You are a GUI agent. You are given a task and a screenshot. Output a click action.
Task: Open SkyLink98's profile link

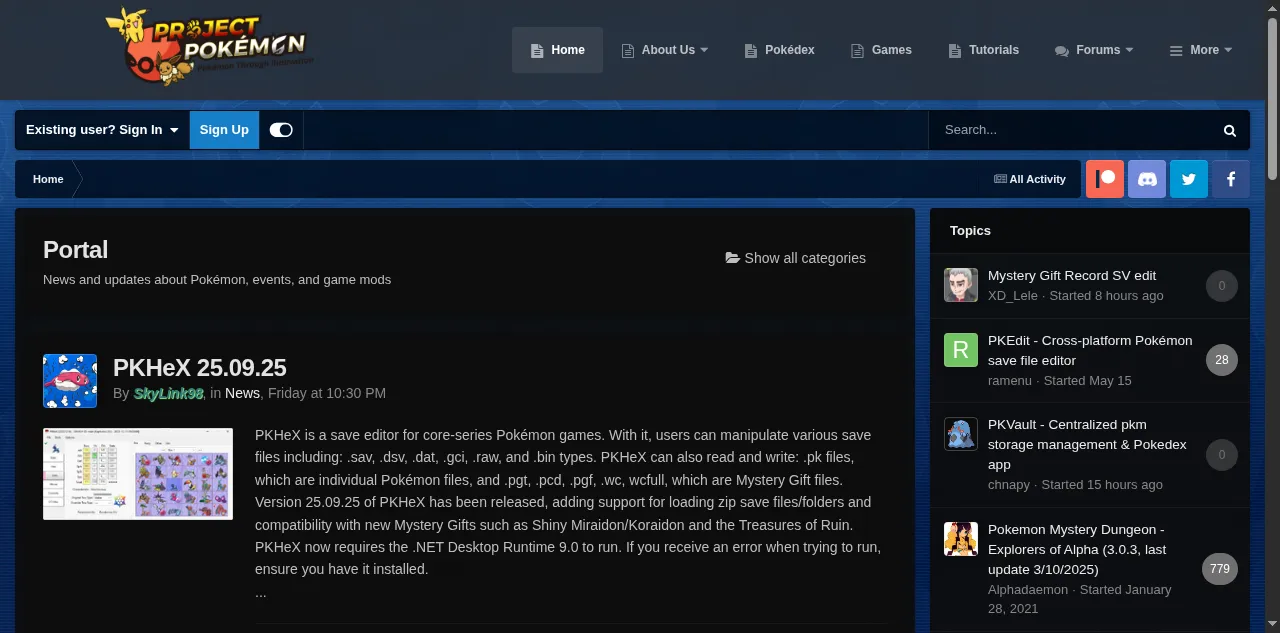pyautogui.click(x=168, y=394)
